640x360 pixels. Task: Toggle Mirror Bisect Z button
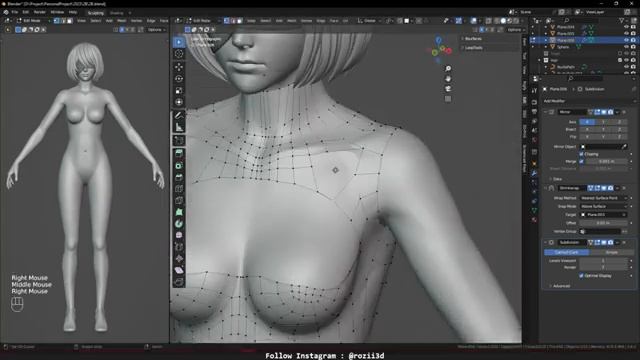(x=619, y=129)
